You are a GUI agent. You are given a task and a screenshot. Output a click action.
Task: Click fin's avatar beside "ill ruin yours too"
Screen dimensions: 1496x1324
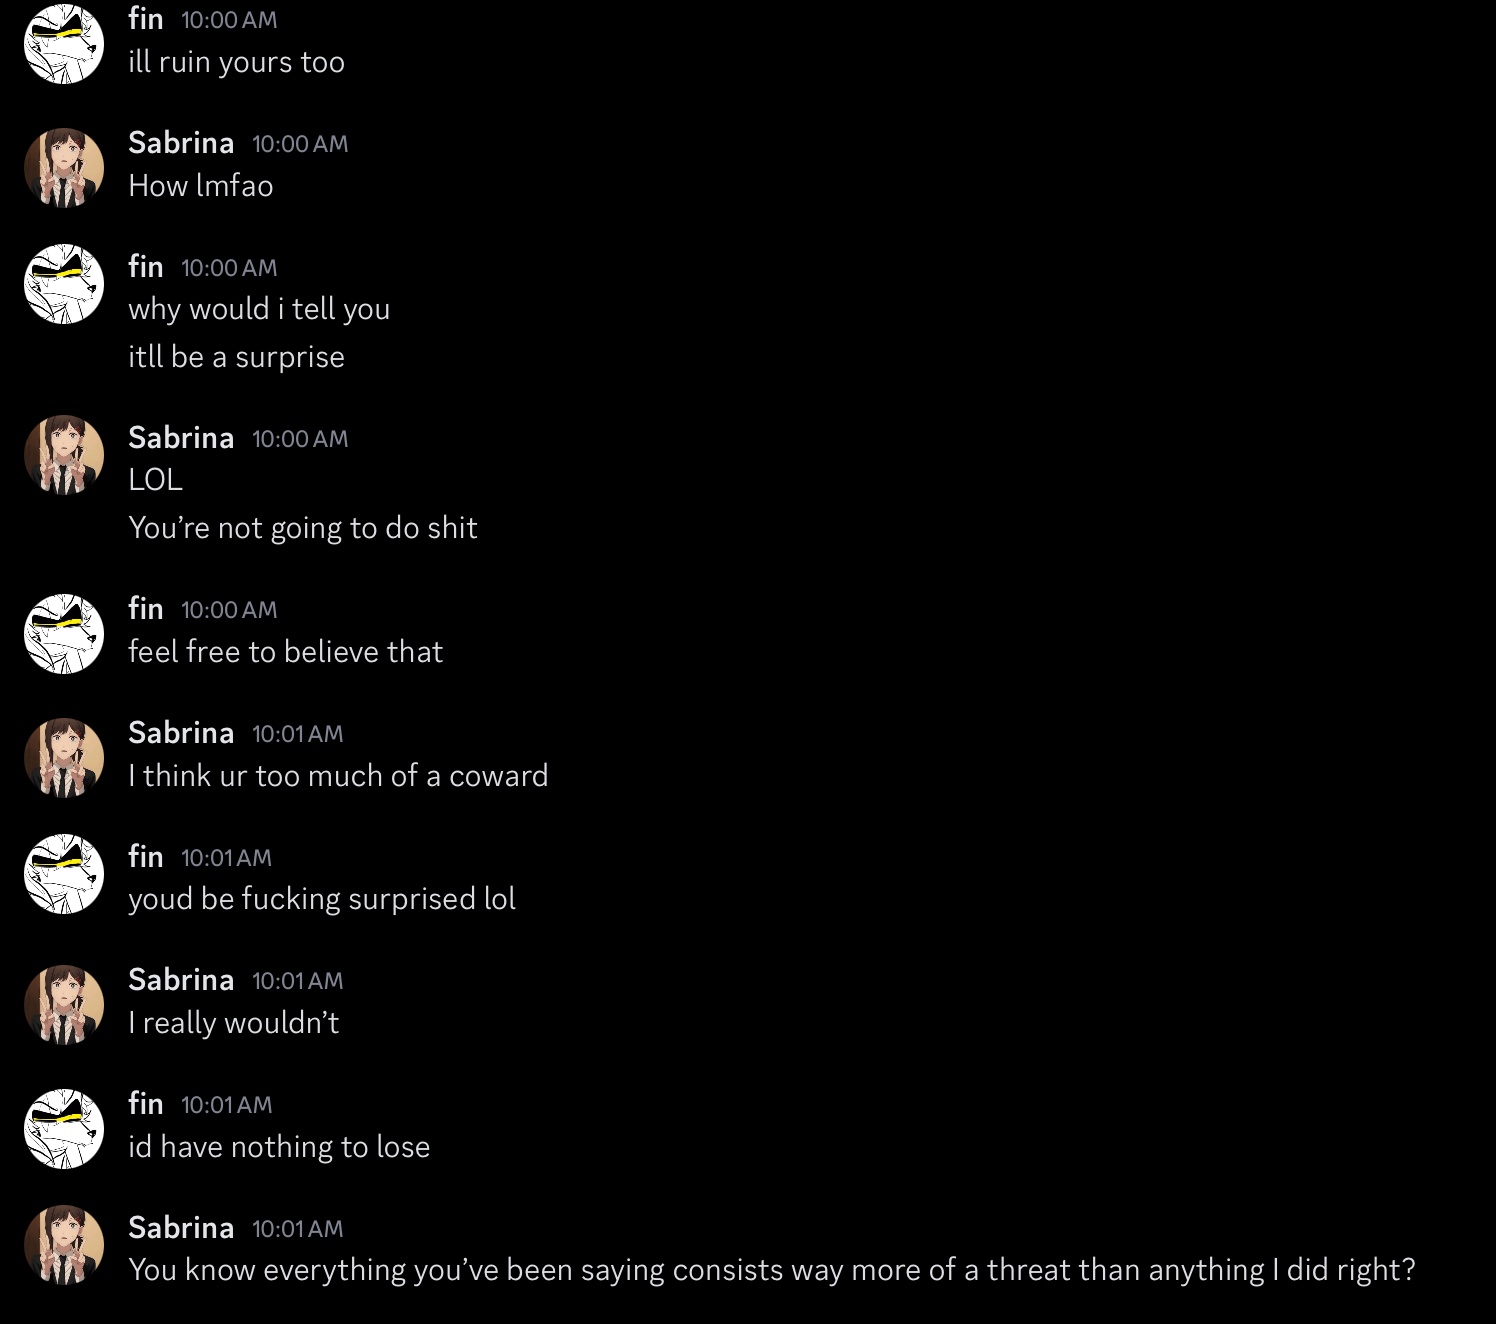[64, 44]
